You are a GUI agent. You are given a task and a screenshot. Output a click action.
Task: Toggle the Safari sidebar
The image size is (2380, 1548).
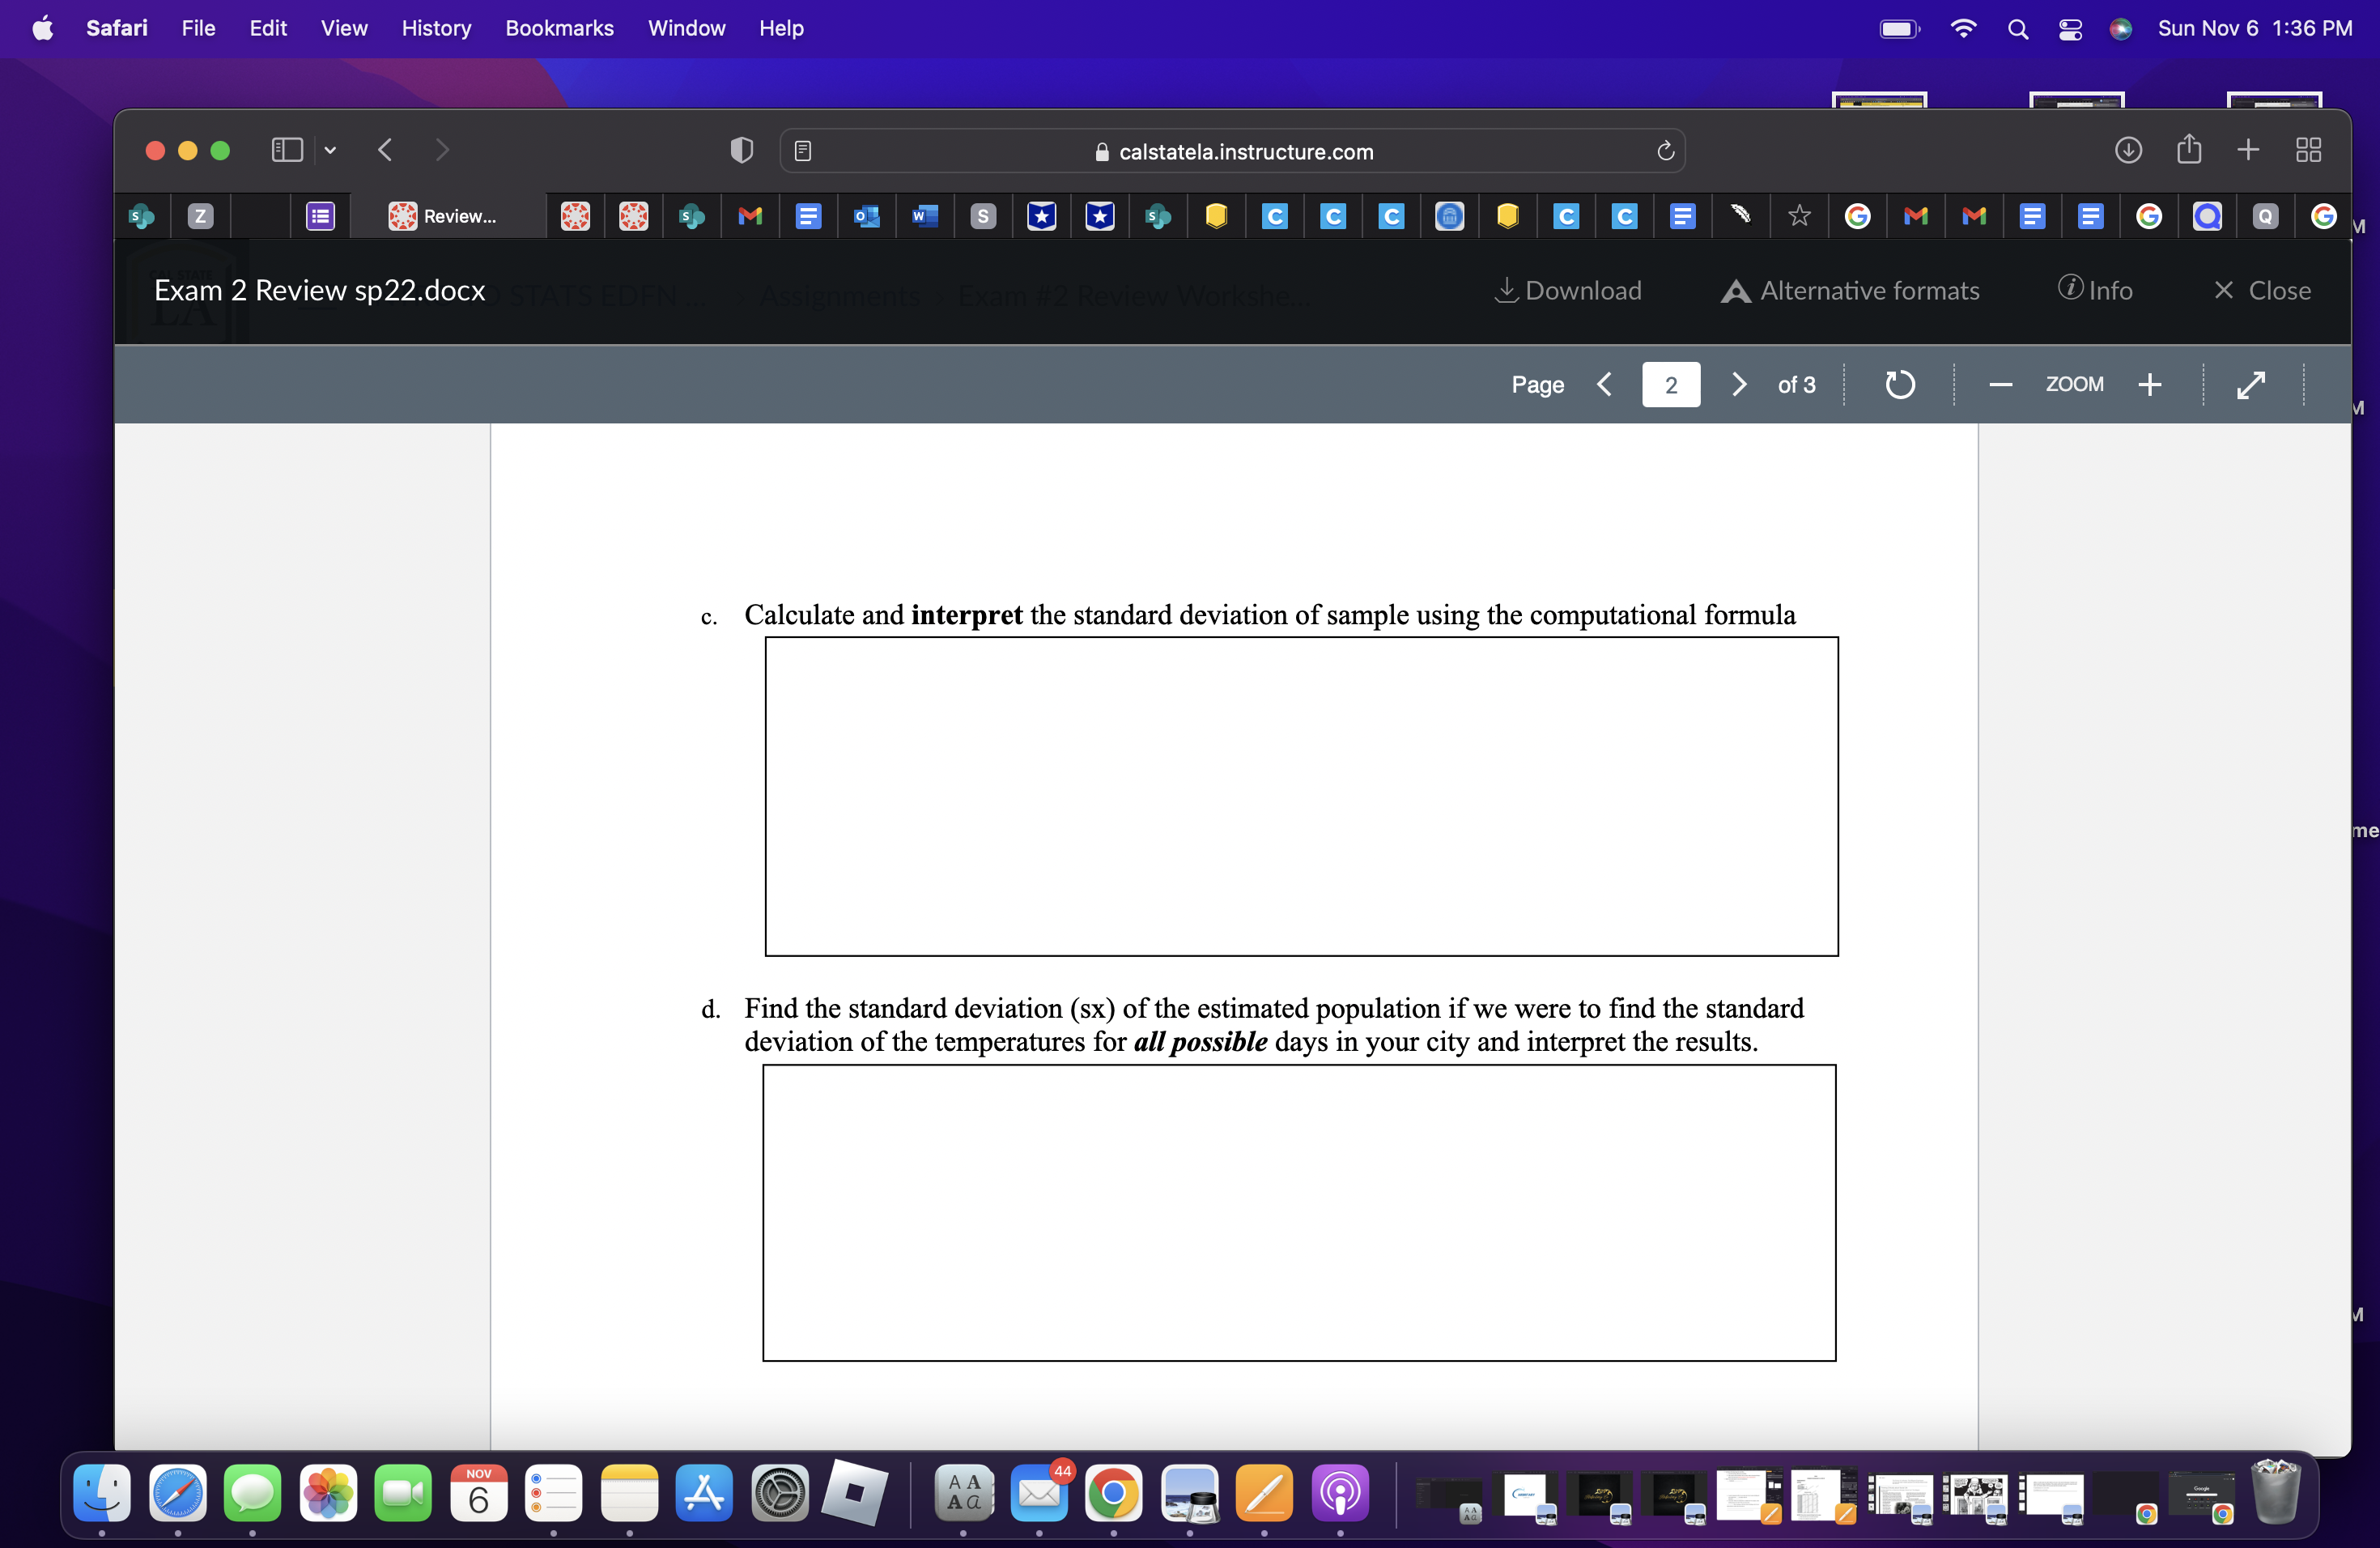[286, 149]
